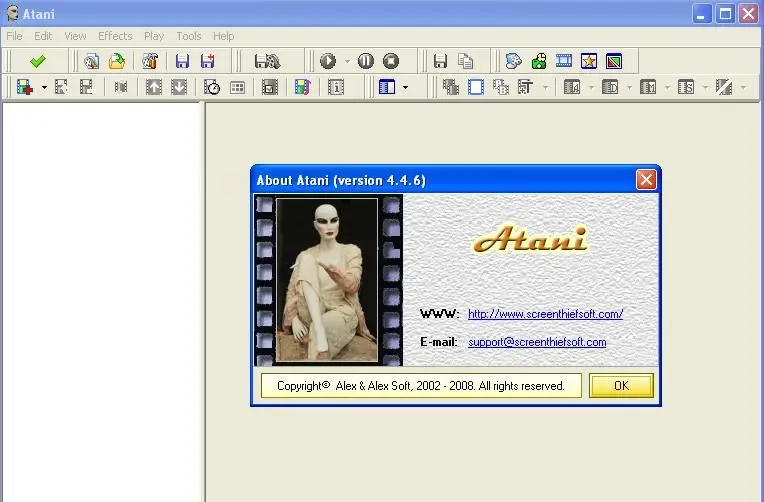Screen dimensions: 764x502
Task: Click the film icon with B letters
Action: pyautogui.click(x=501, y=87)
